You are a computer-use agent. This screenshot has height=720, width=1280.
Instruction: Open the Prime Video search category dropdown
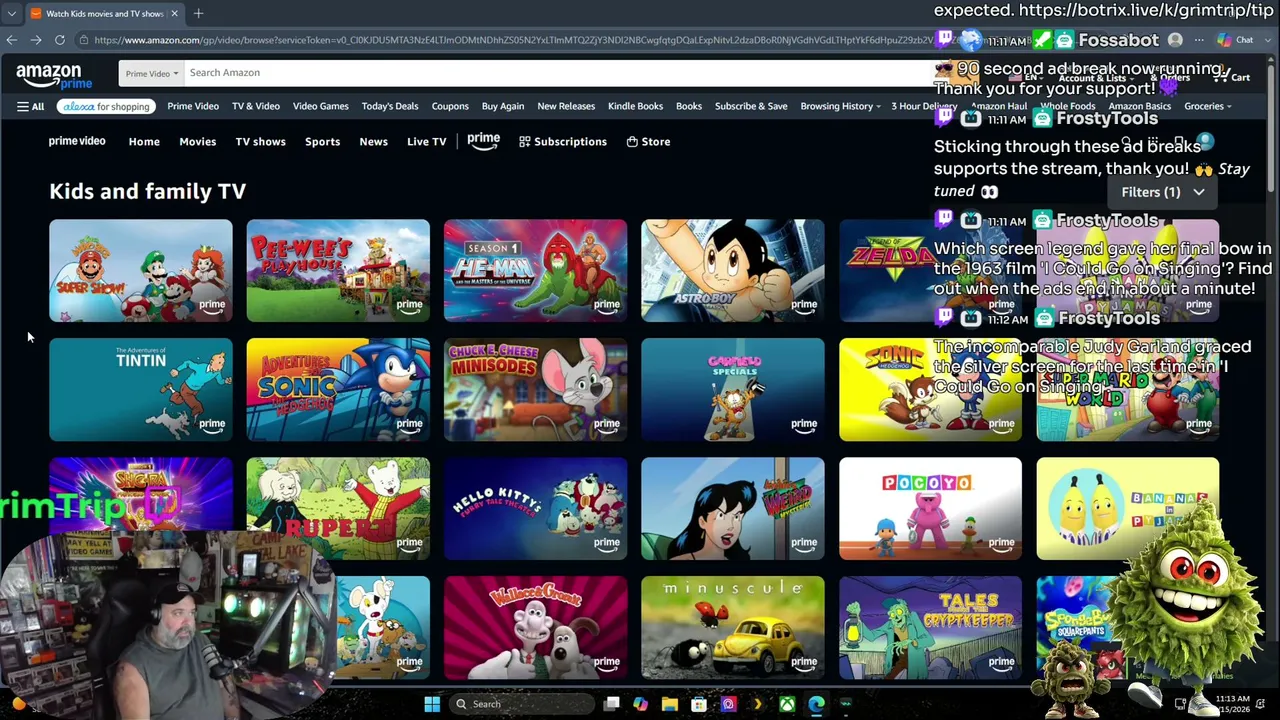click(151, 73)
